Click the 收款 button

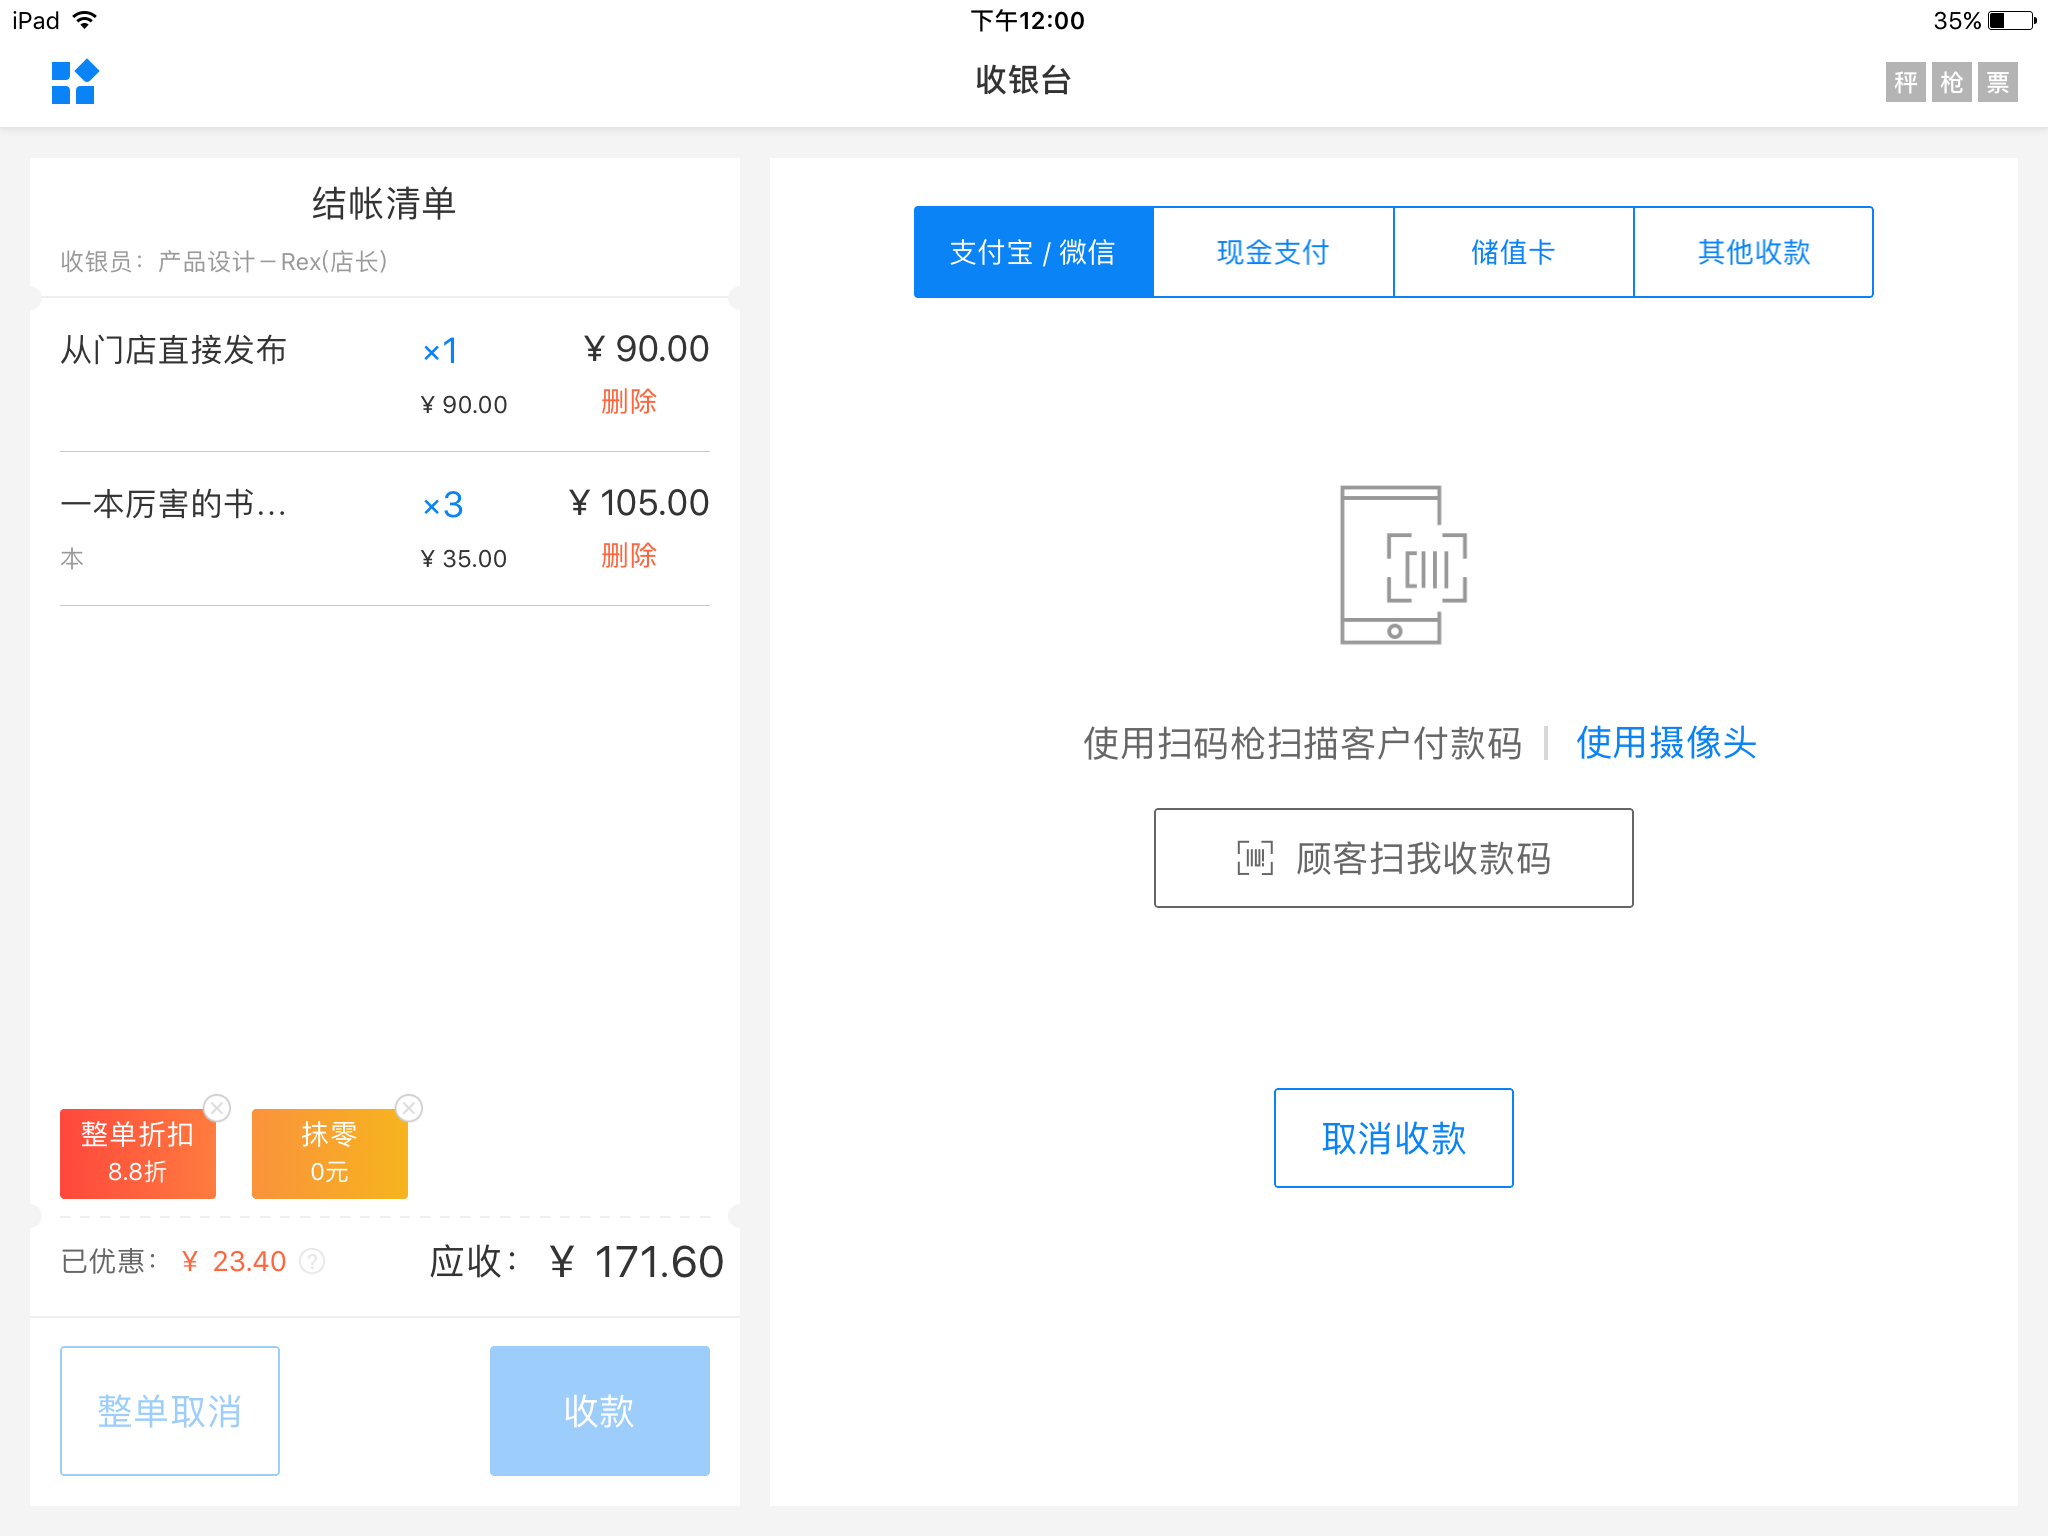click(x=600, y=1411)
